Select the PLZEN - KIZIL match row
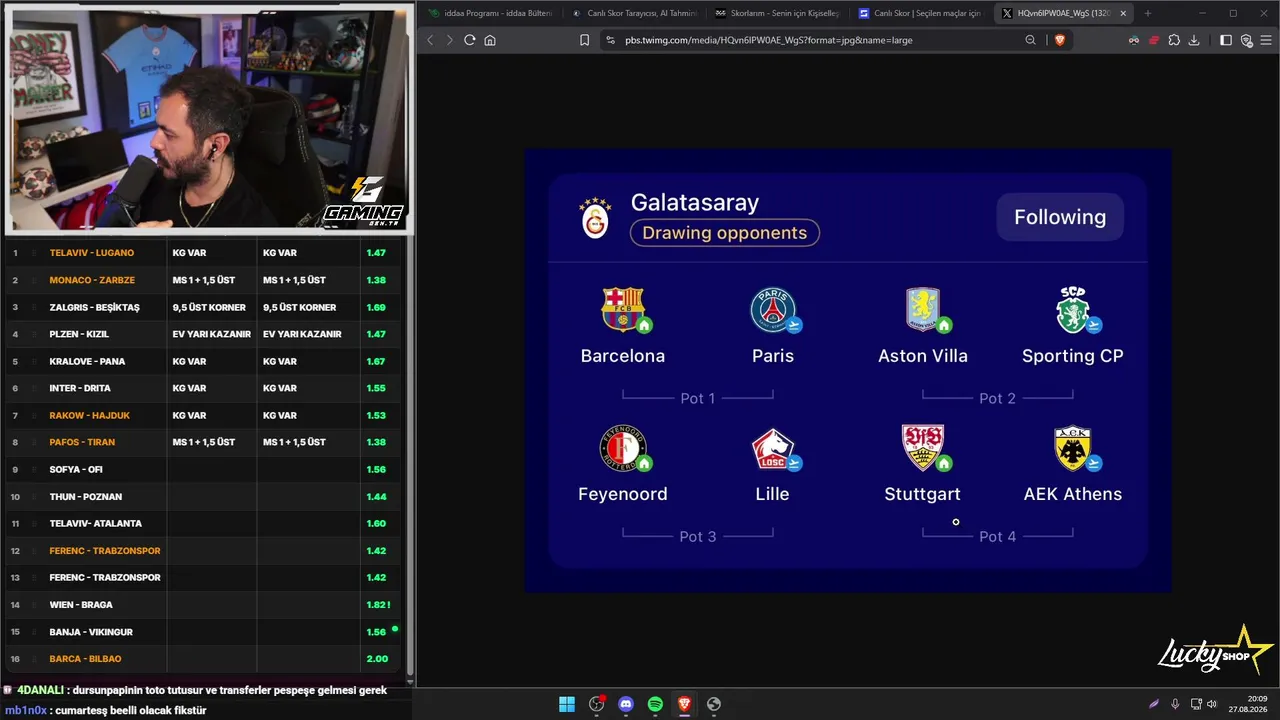1280x720 pixels. coord(203,334)
